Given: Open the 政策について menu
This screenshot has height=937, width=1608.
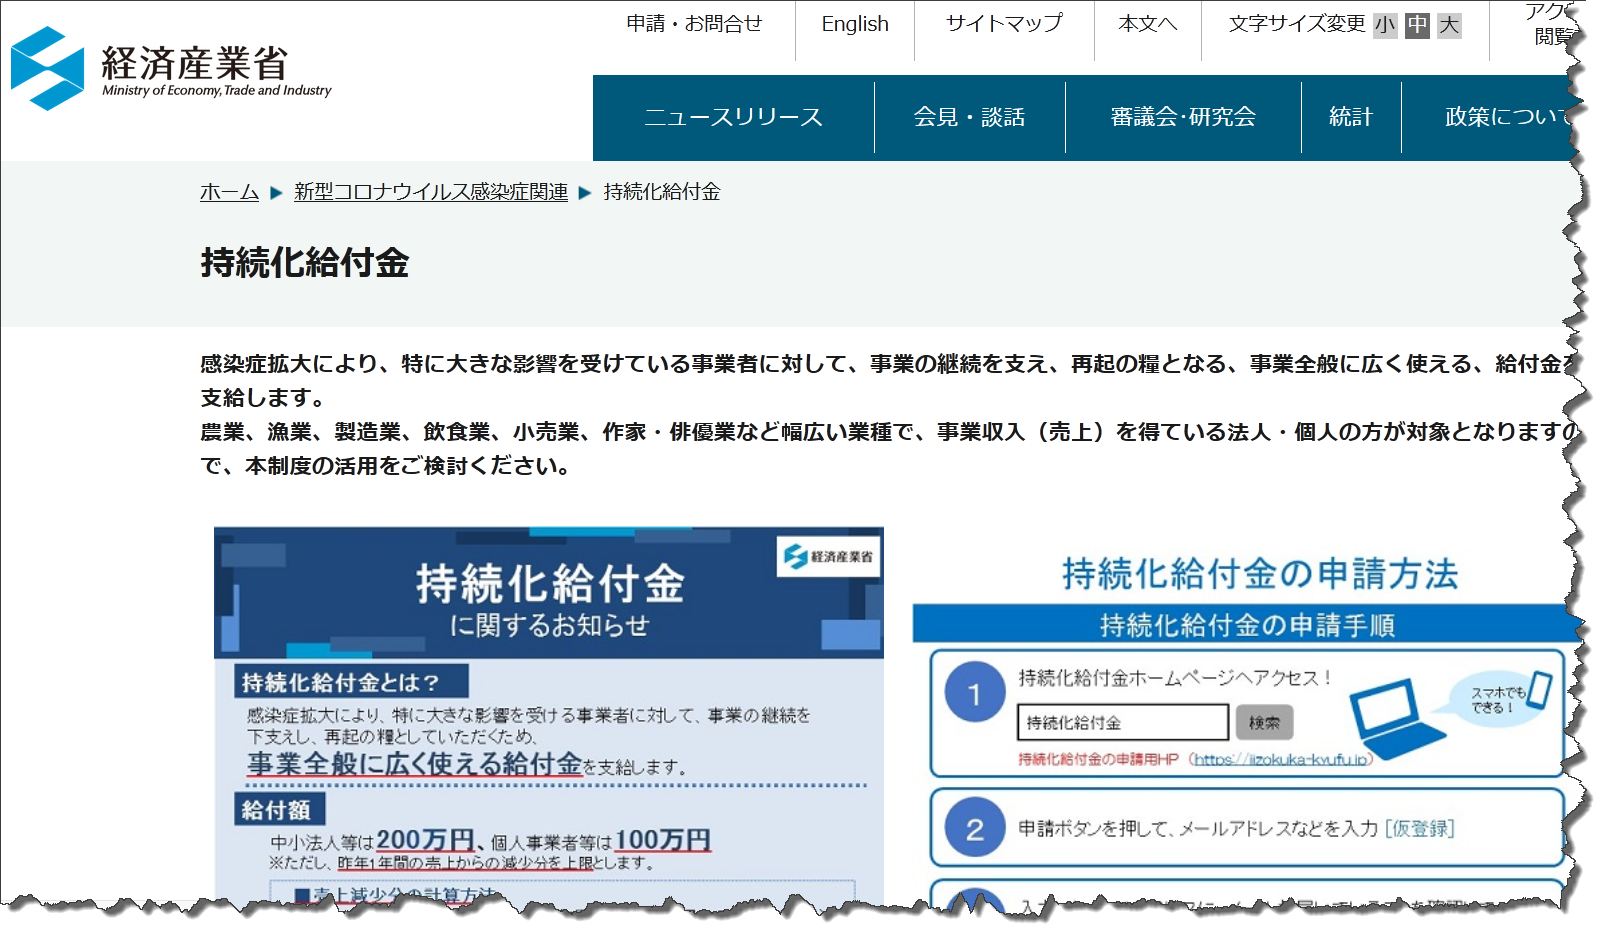Looking at the screenshot, I should (x=1488, y=117).
